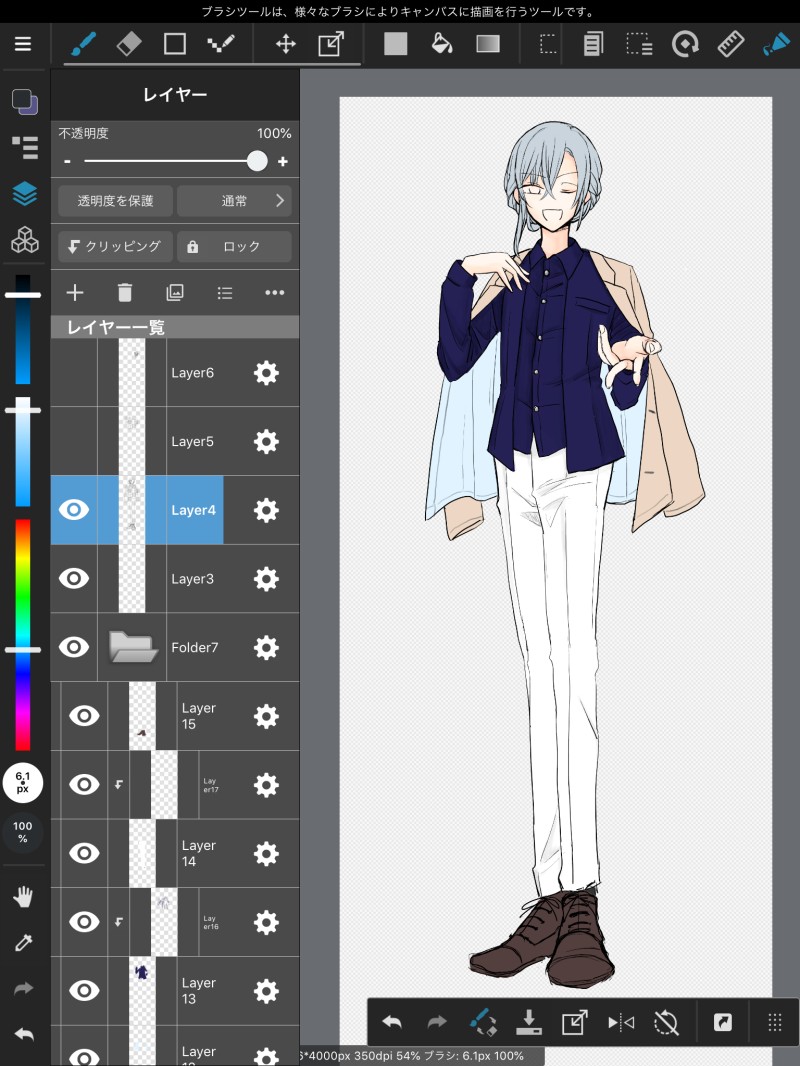Image resolution: width=800 pixels, height=1066 pixels.
Task: Open the materials cube icon
Action: 24,239
